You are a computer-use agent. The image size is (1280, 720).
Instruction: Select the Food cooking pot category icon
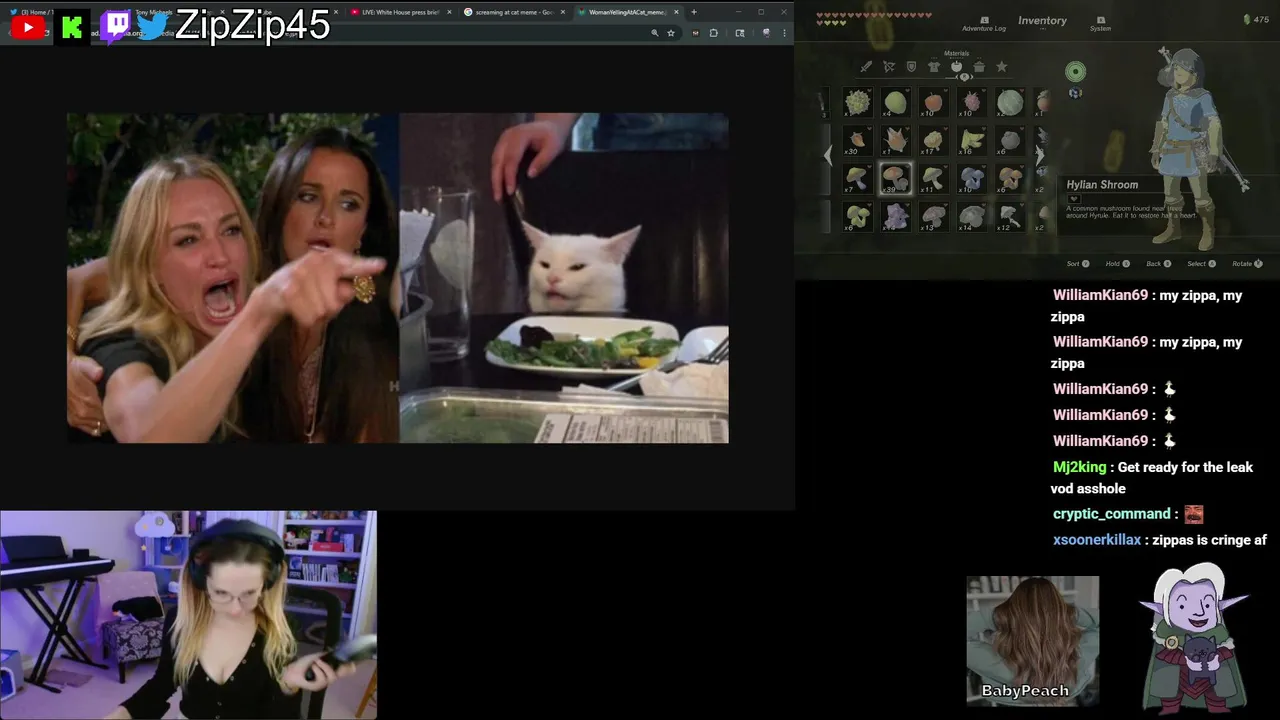pos(979,67)
